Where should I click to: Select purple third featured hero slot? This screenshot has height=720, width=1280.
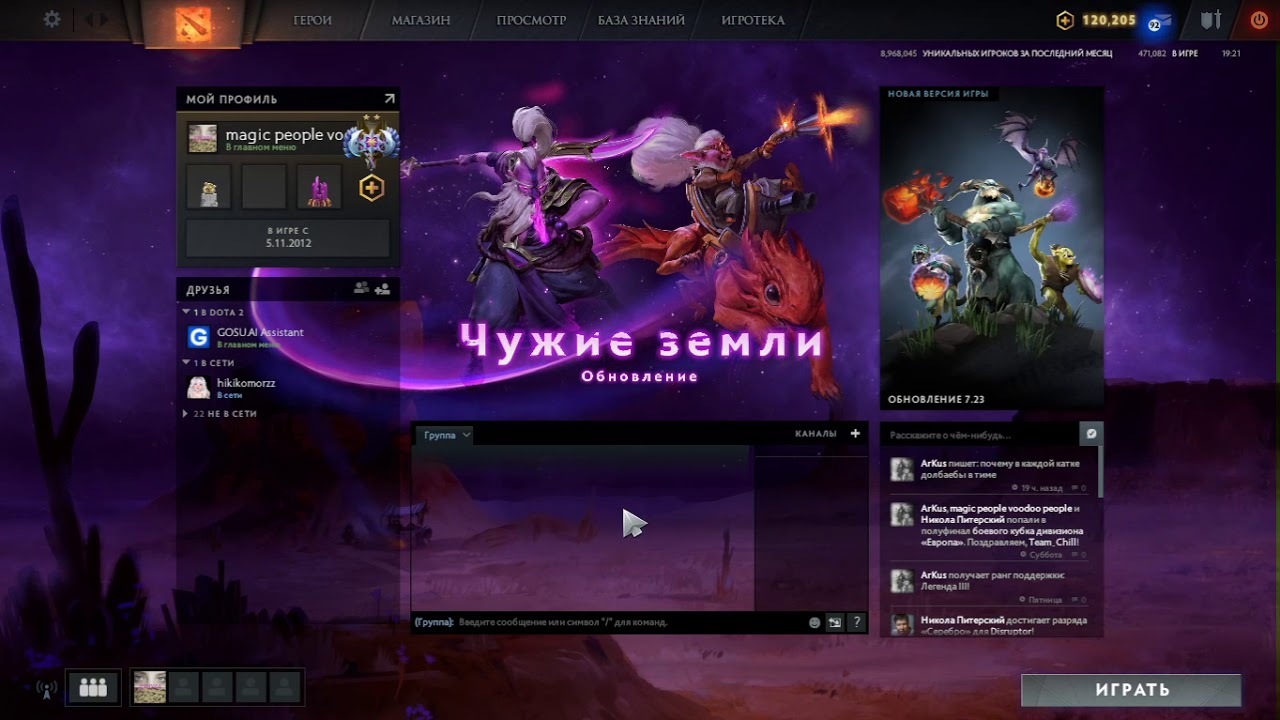tap(319, 187)
